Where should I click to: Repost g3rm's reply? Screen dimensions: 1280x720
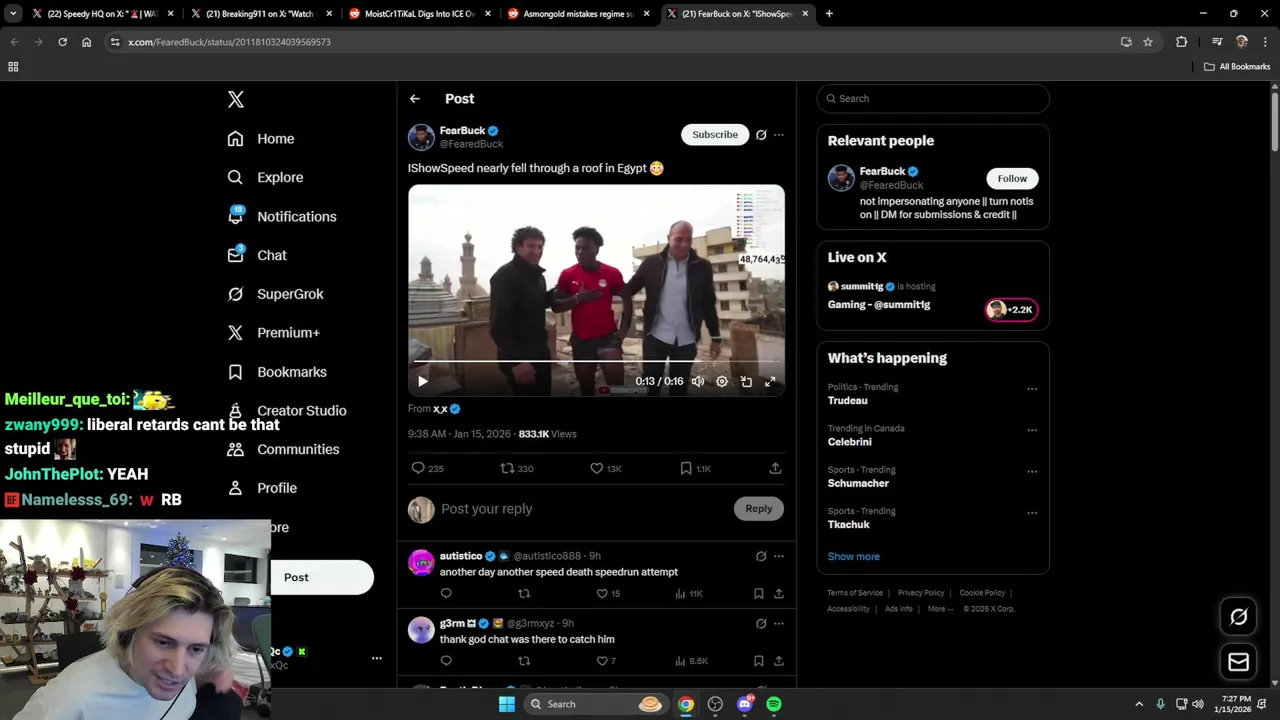[524, 661]
